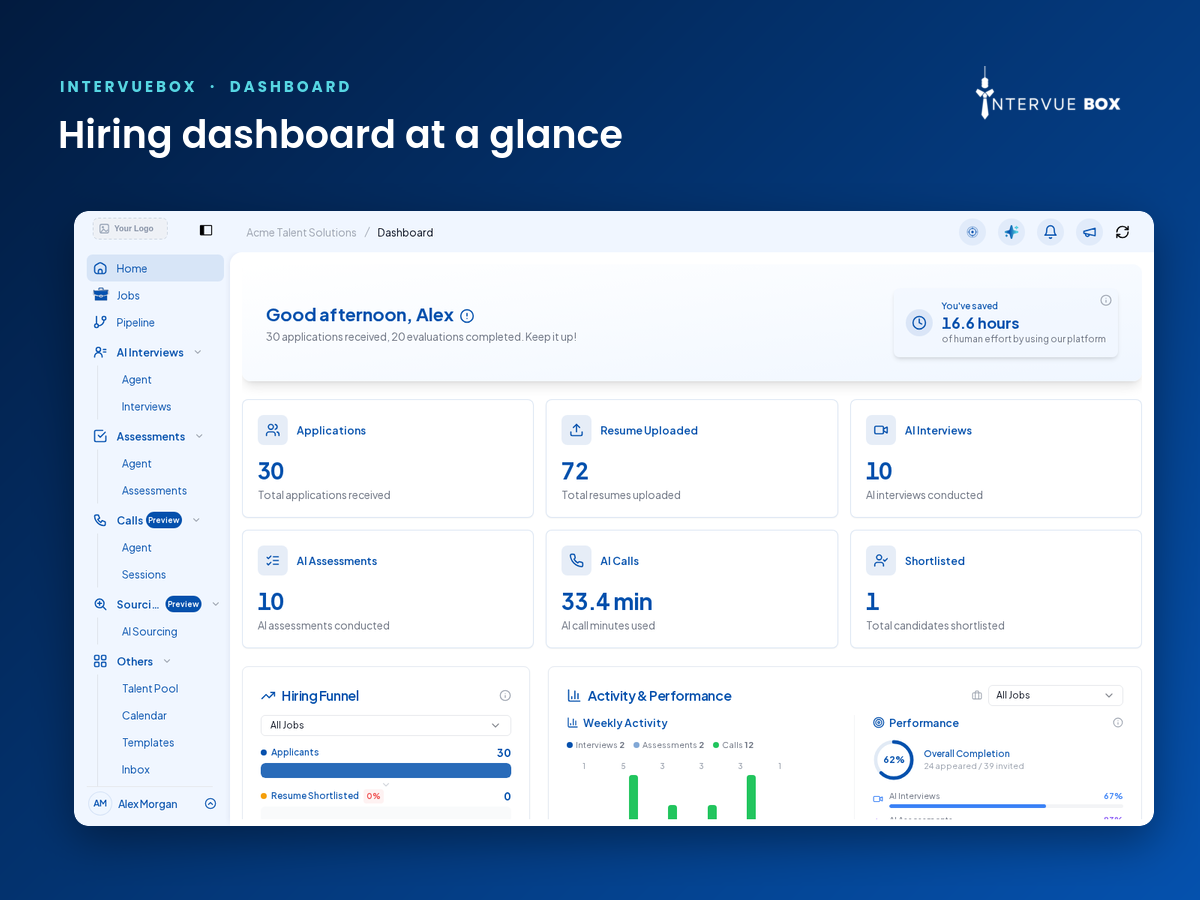Screen dimensions: 1200x900
Task: Click the Resume Shortlisted funnel label
Action: click(x=315, y=796)
